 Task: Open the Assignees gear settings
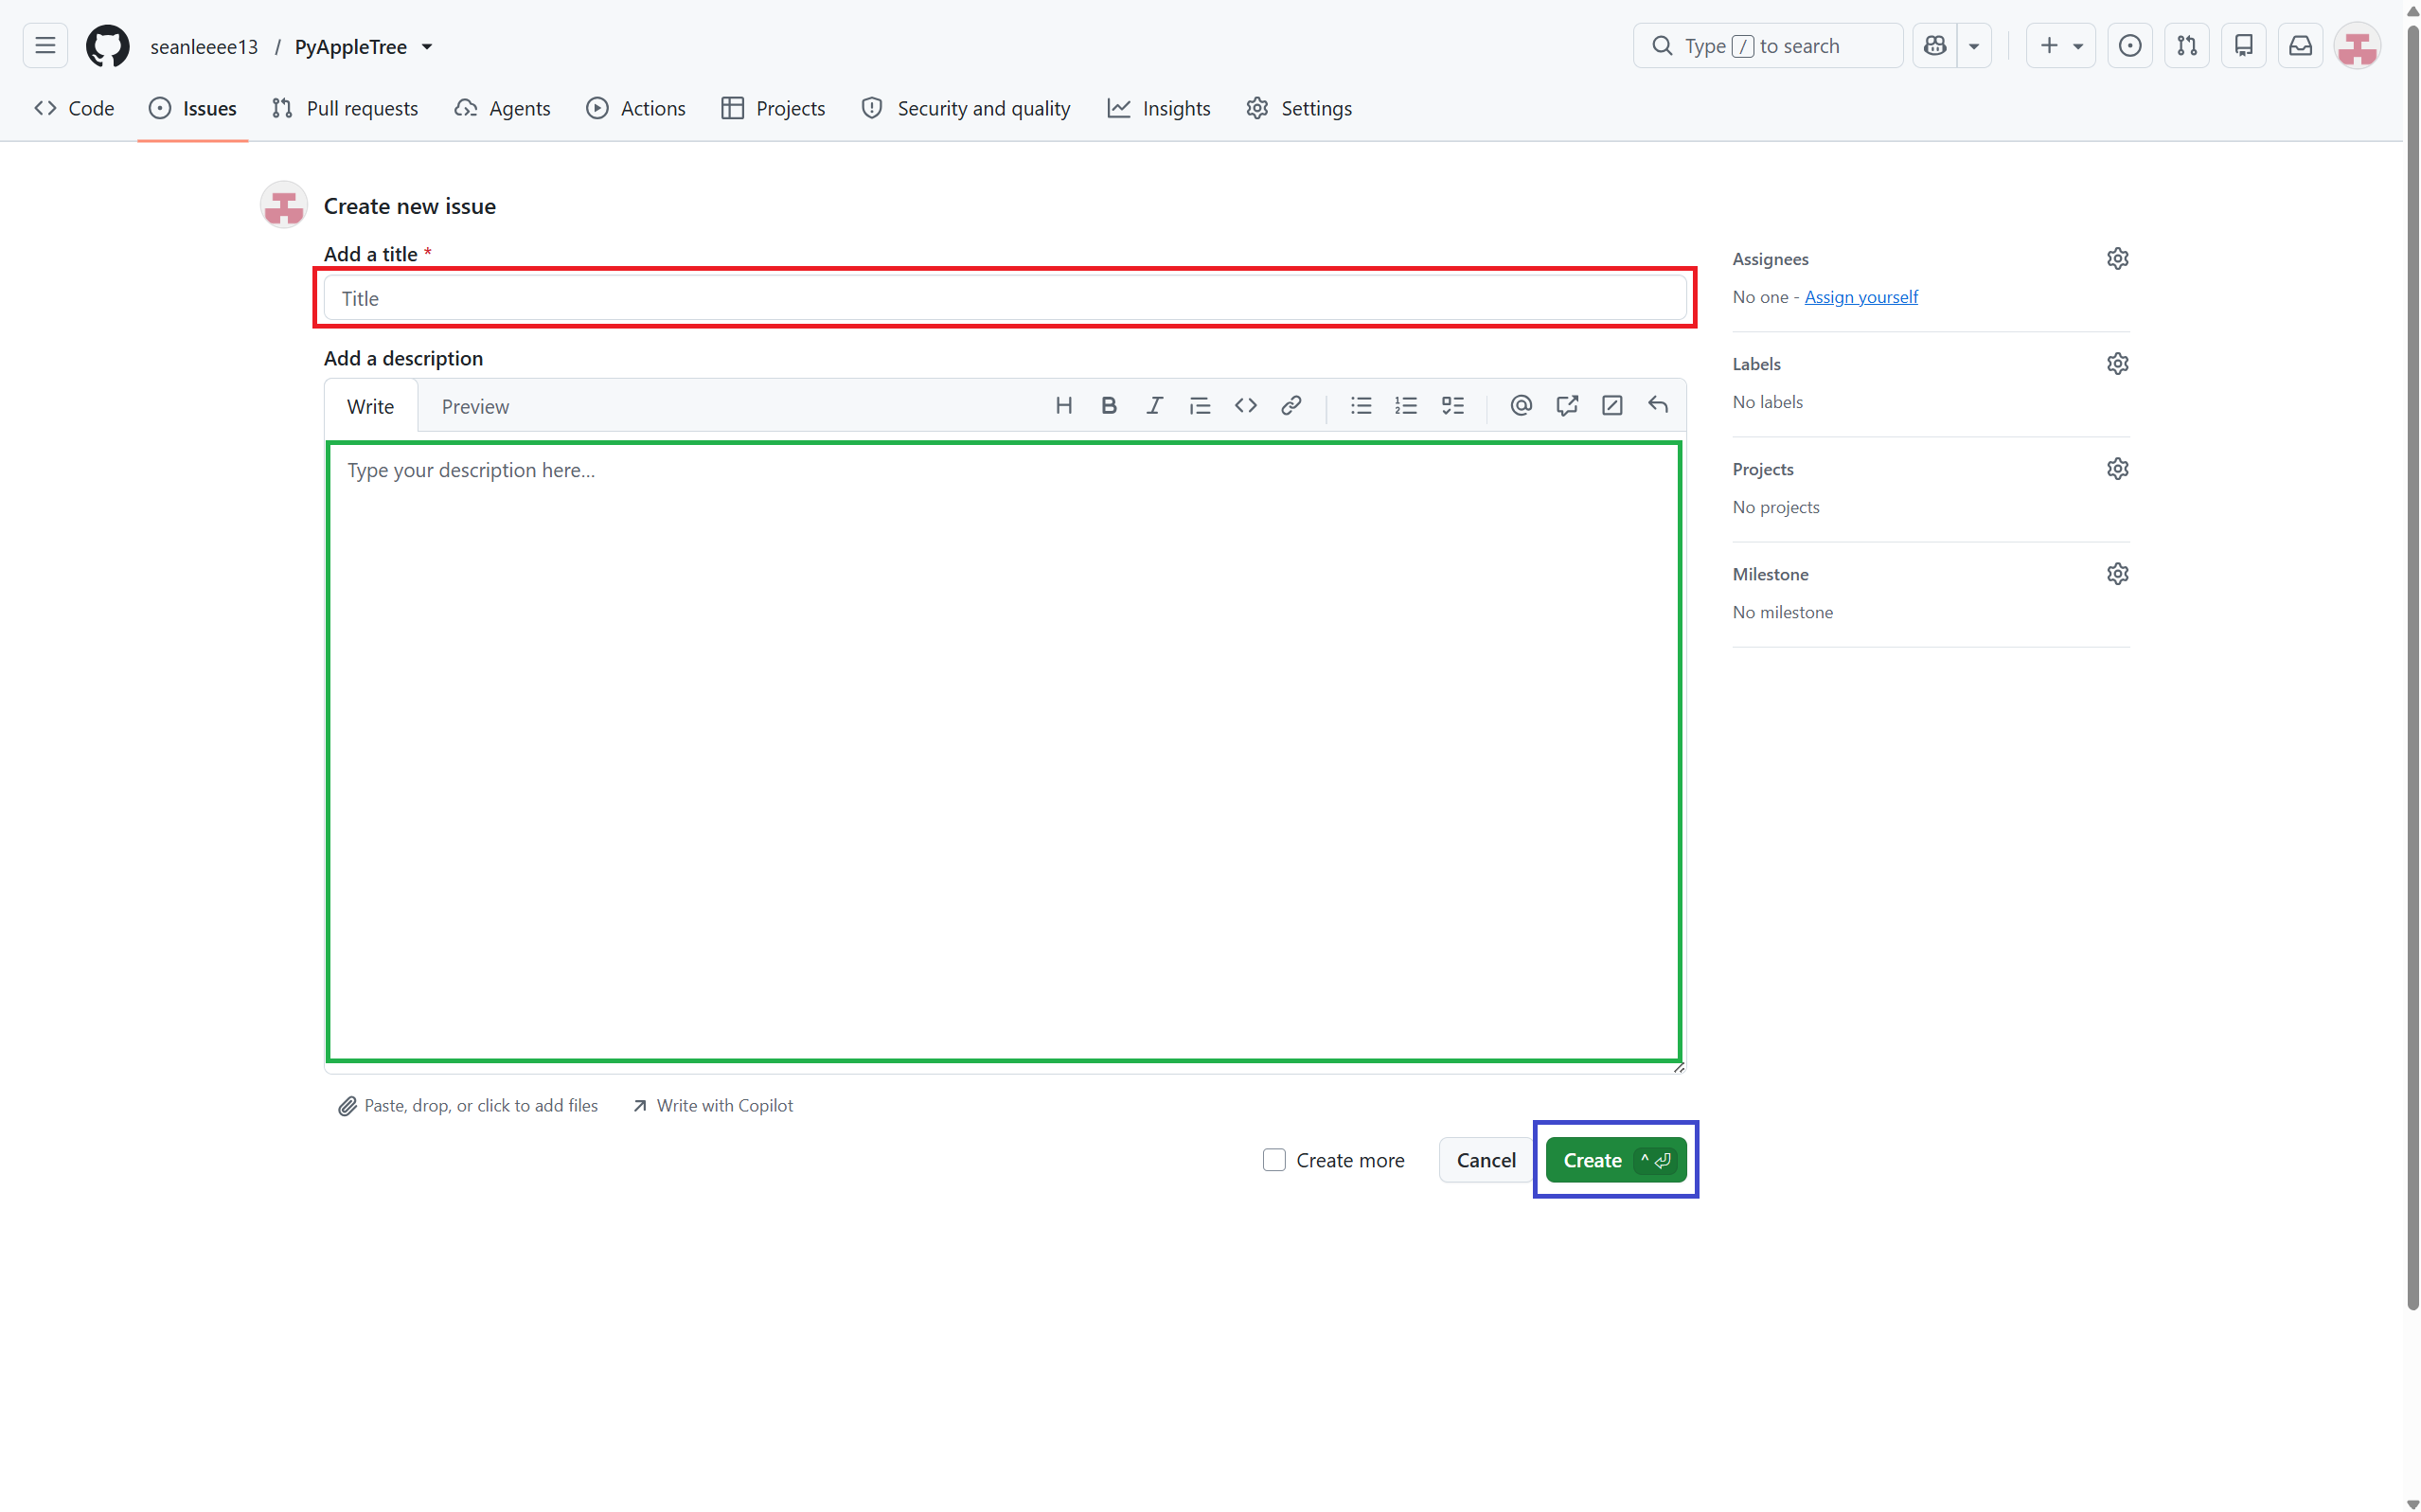coord(2117,259)
